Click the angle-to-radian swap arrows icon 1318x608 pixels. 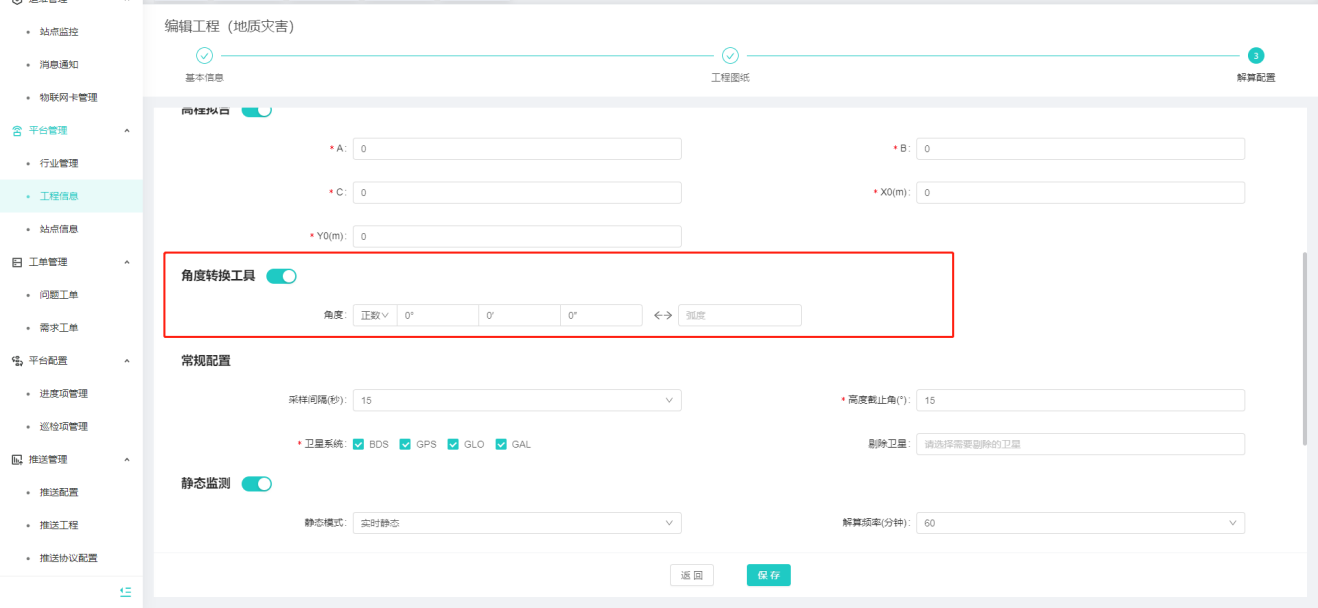[x=662, y=316]
